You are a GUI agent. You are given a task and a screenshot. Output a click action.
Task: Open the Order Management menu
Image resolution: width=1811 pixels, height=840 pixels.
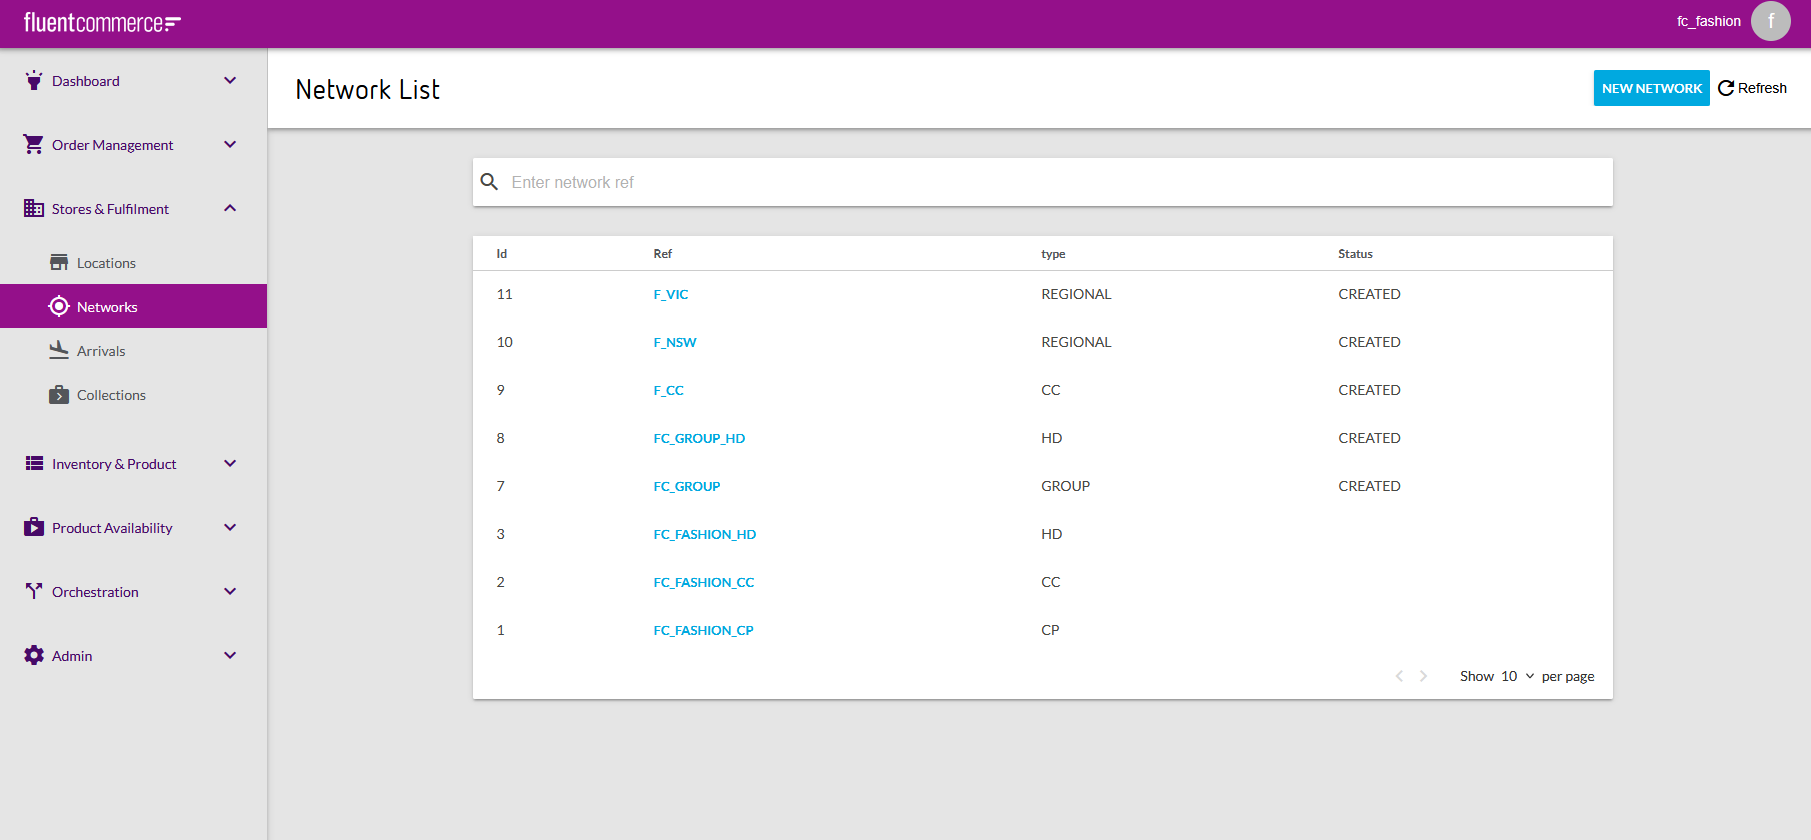[112, 145]
